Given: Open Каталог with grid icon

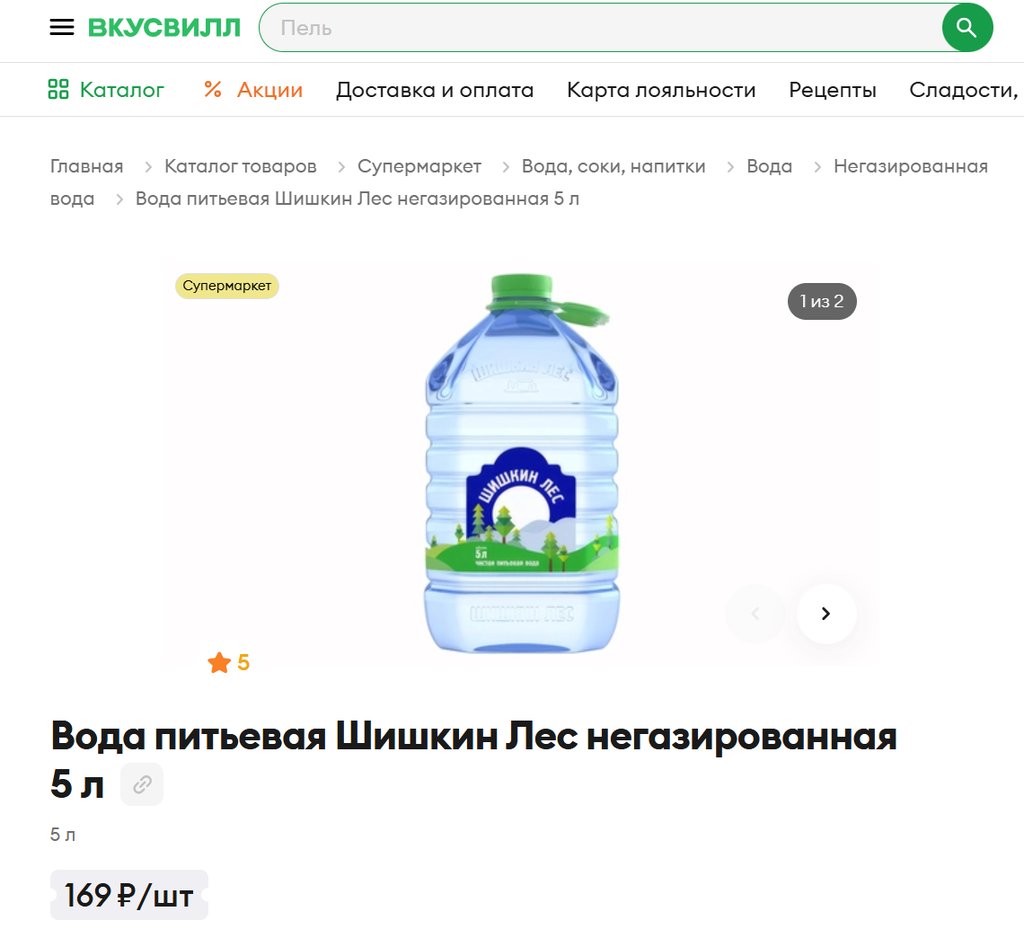Looking at the screenshot, I should [x=106, y=89].
